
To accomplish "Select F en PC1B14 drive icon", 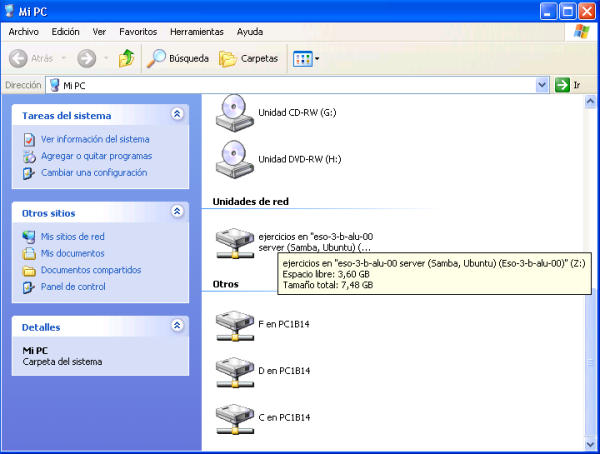I will point(234,325).
